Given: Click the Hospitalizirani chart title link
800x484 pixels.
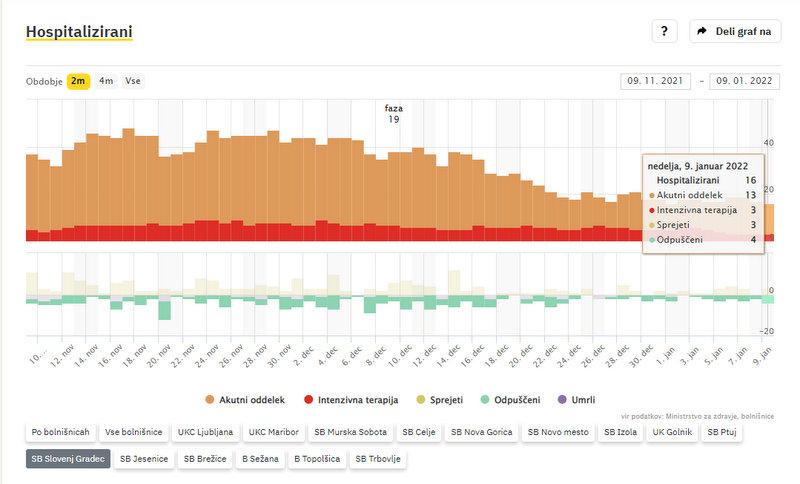Looking at the screenshot, I should click(x=78, y=32).
